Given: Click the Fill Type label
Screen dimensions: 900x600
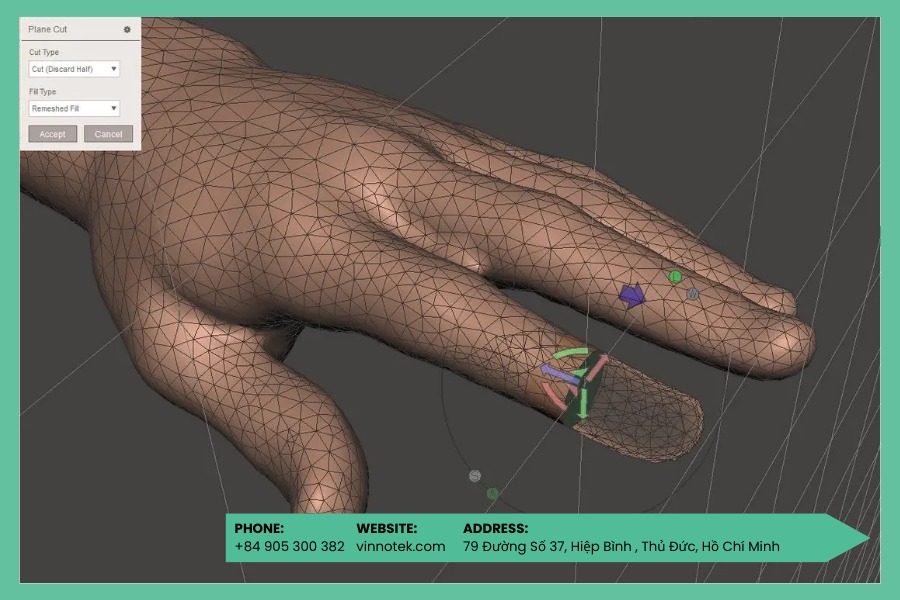Looking at the screenshot, I should [42, 92].
